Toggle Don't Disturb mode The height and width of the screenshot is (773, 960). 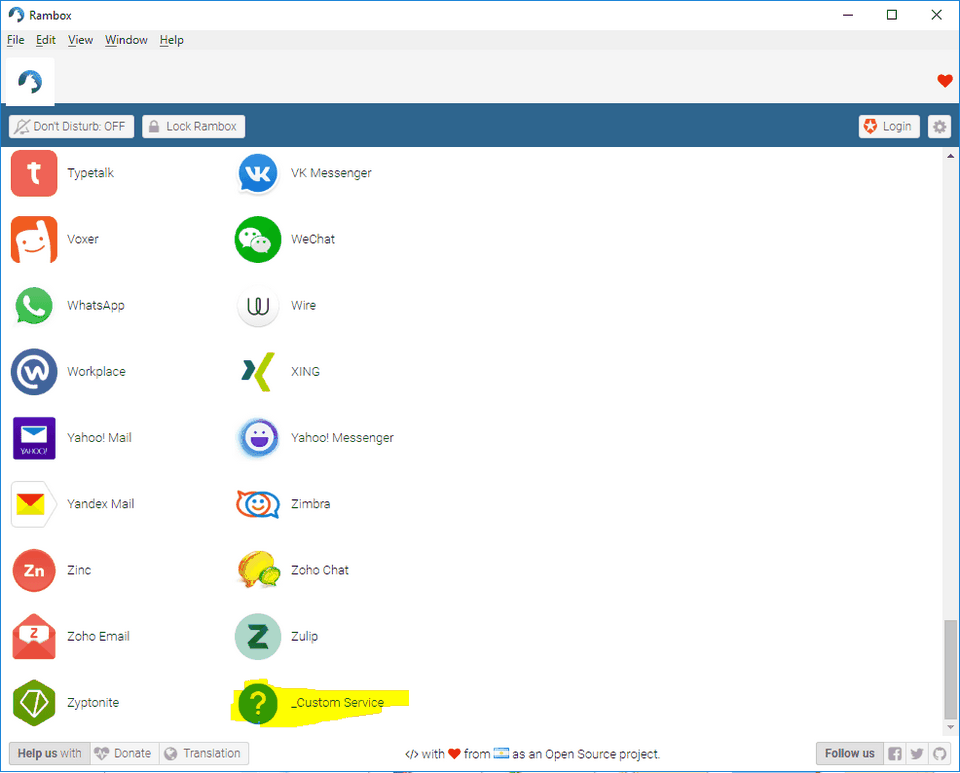[72, 127]
